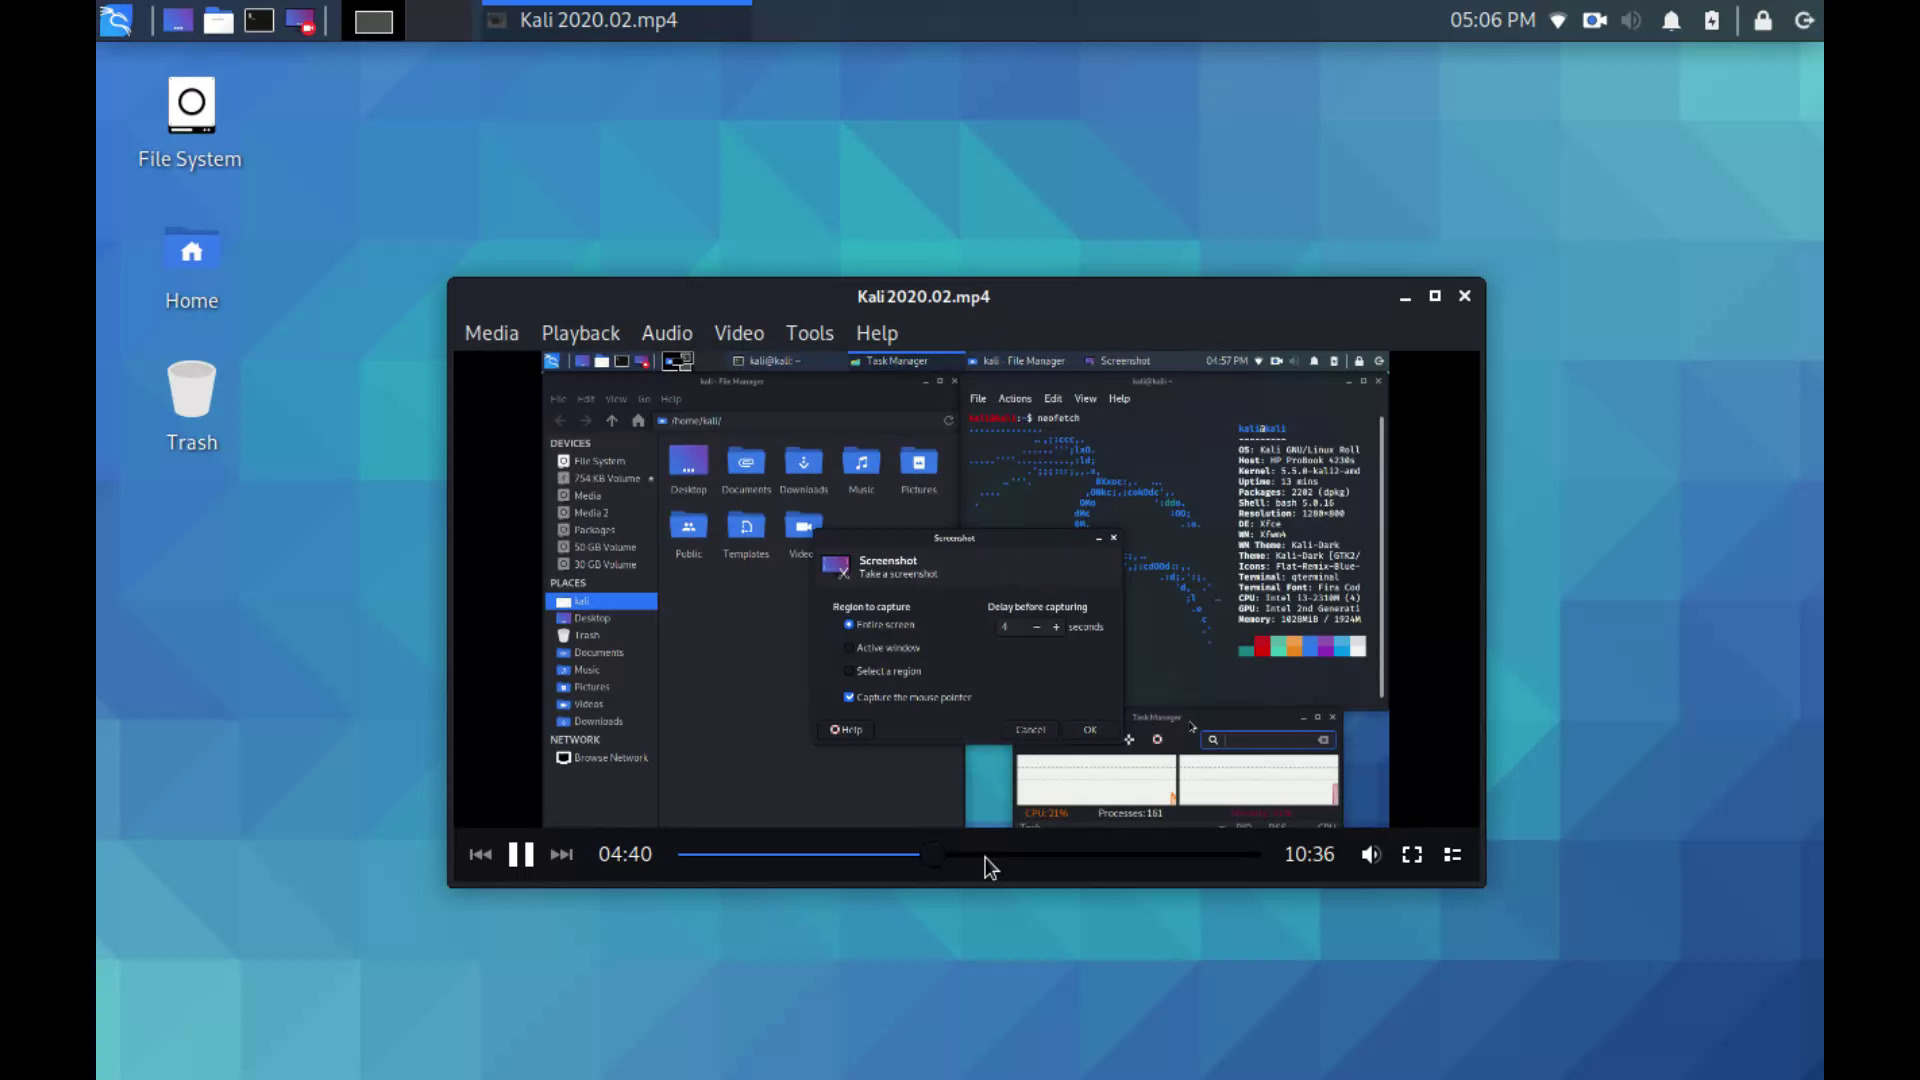Log out using the tray logout icon
This screenshot has width=1920, height=1080.
[x=1804, y=20]
